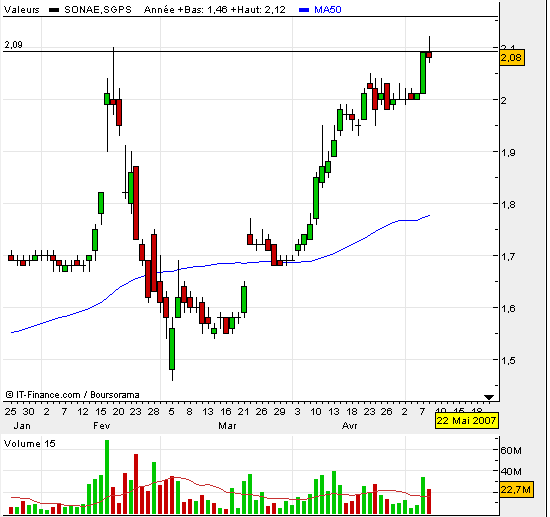Click the Volume 15 panel label

(30, 444)
